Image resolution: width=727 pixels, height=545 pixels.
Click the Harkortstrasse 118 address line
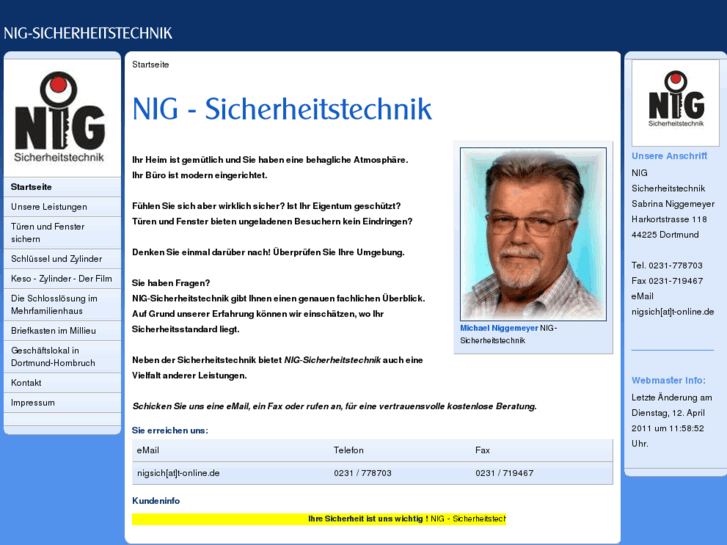[x=669, y=219]
